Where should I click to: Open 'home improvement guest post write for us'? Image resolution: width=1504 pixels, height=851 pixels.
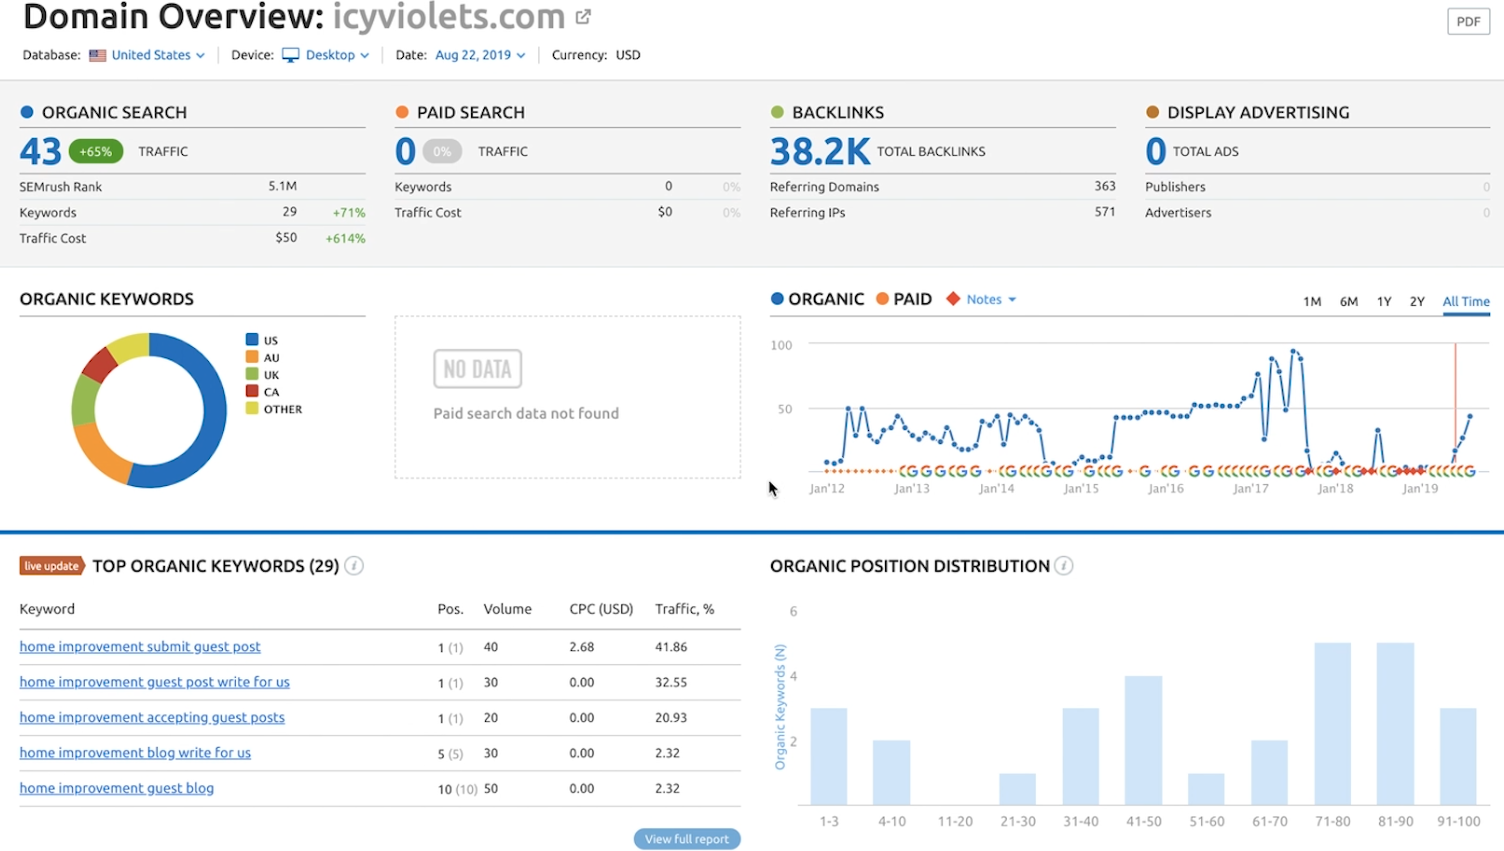[154, 682]
